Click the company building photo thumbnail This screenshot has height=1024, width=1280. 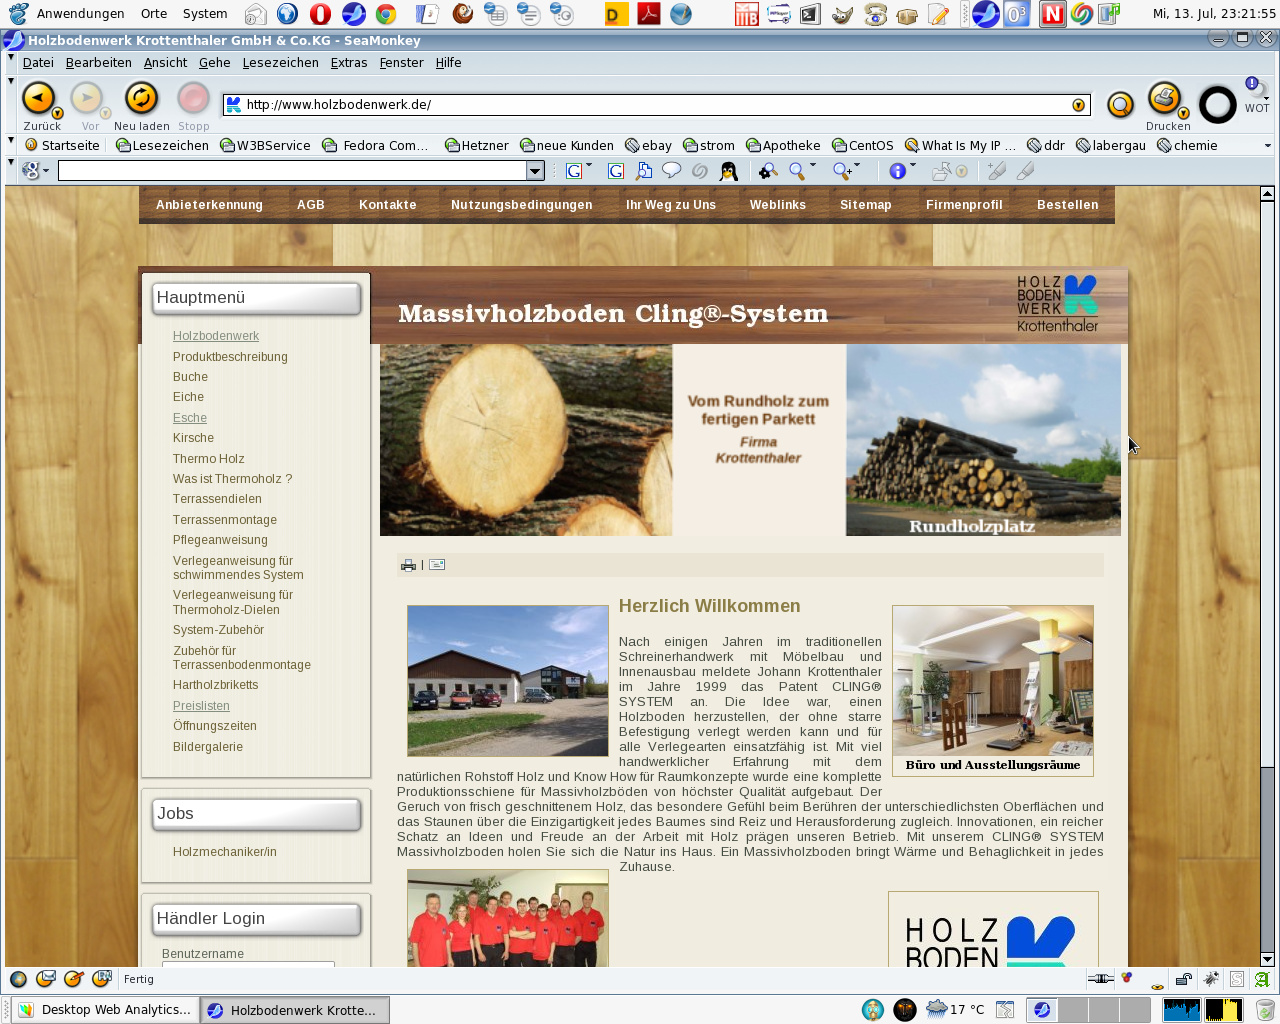(508, 681)
